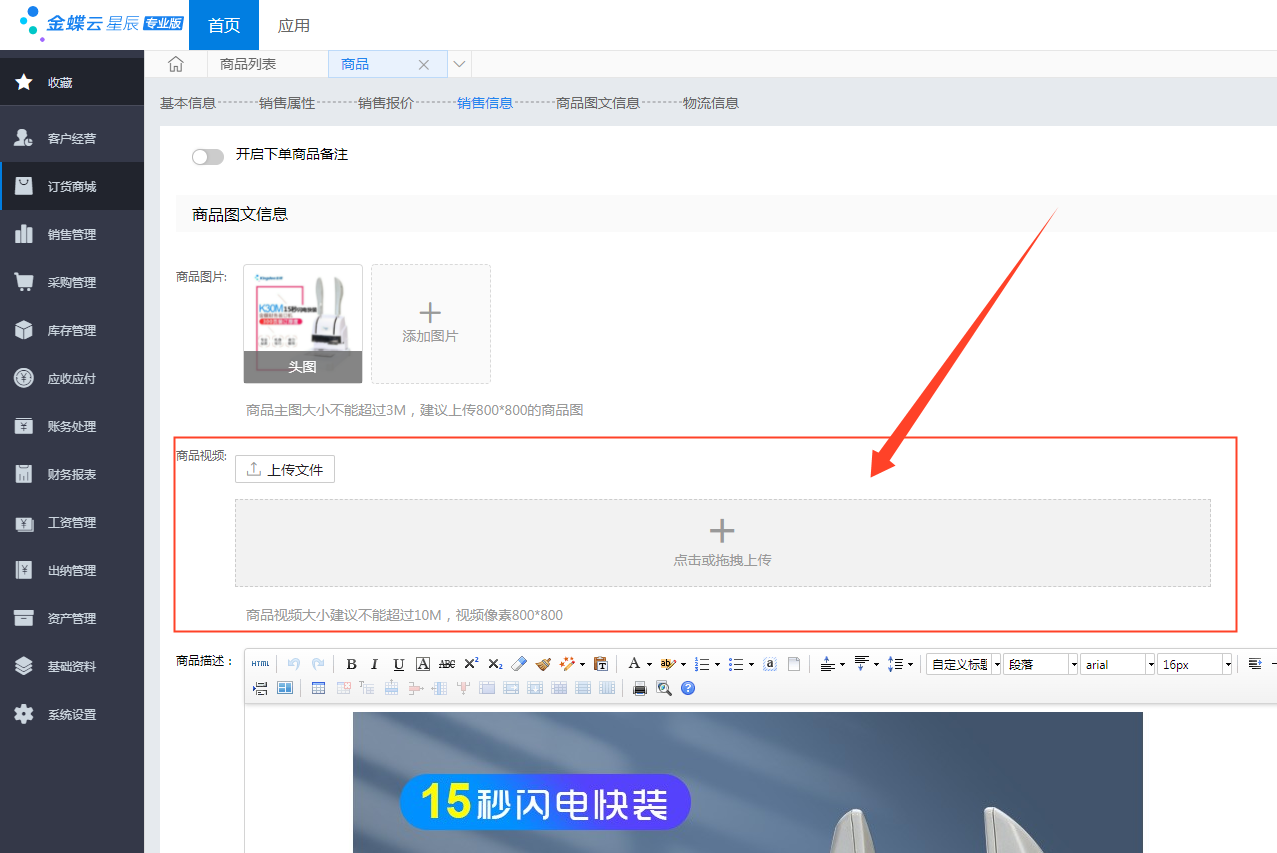Open the editor help question mark icon
This screenshot has width=1277, height=853.
tap(688, 688)
